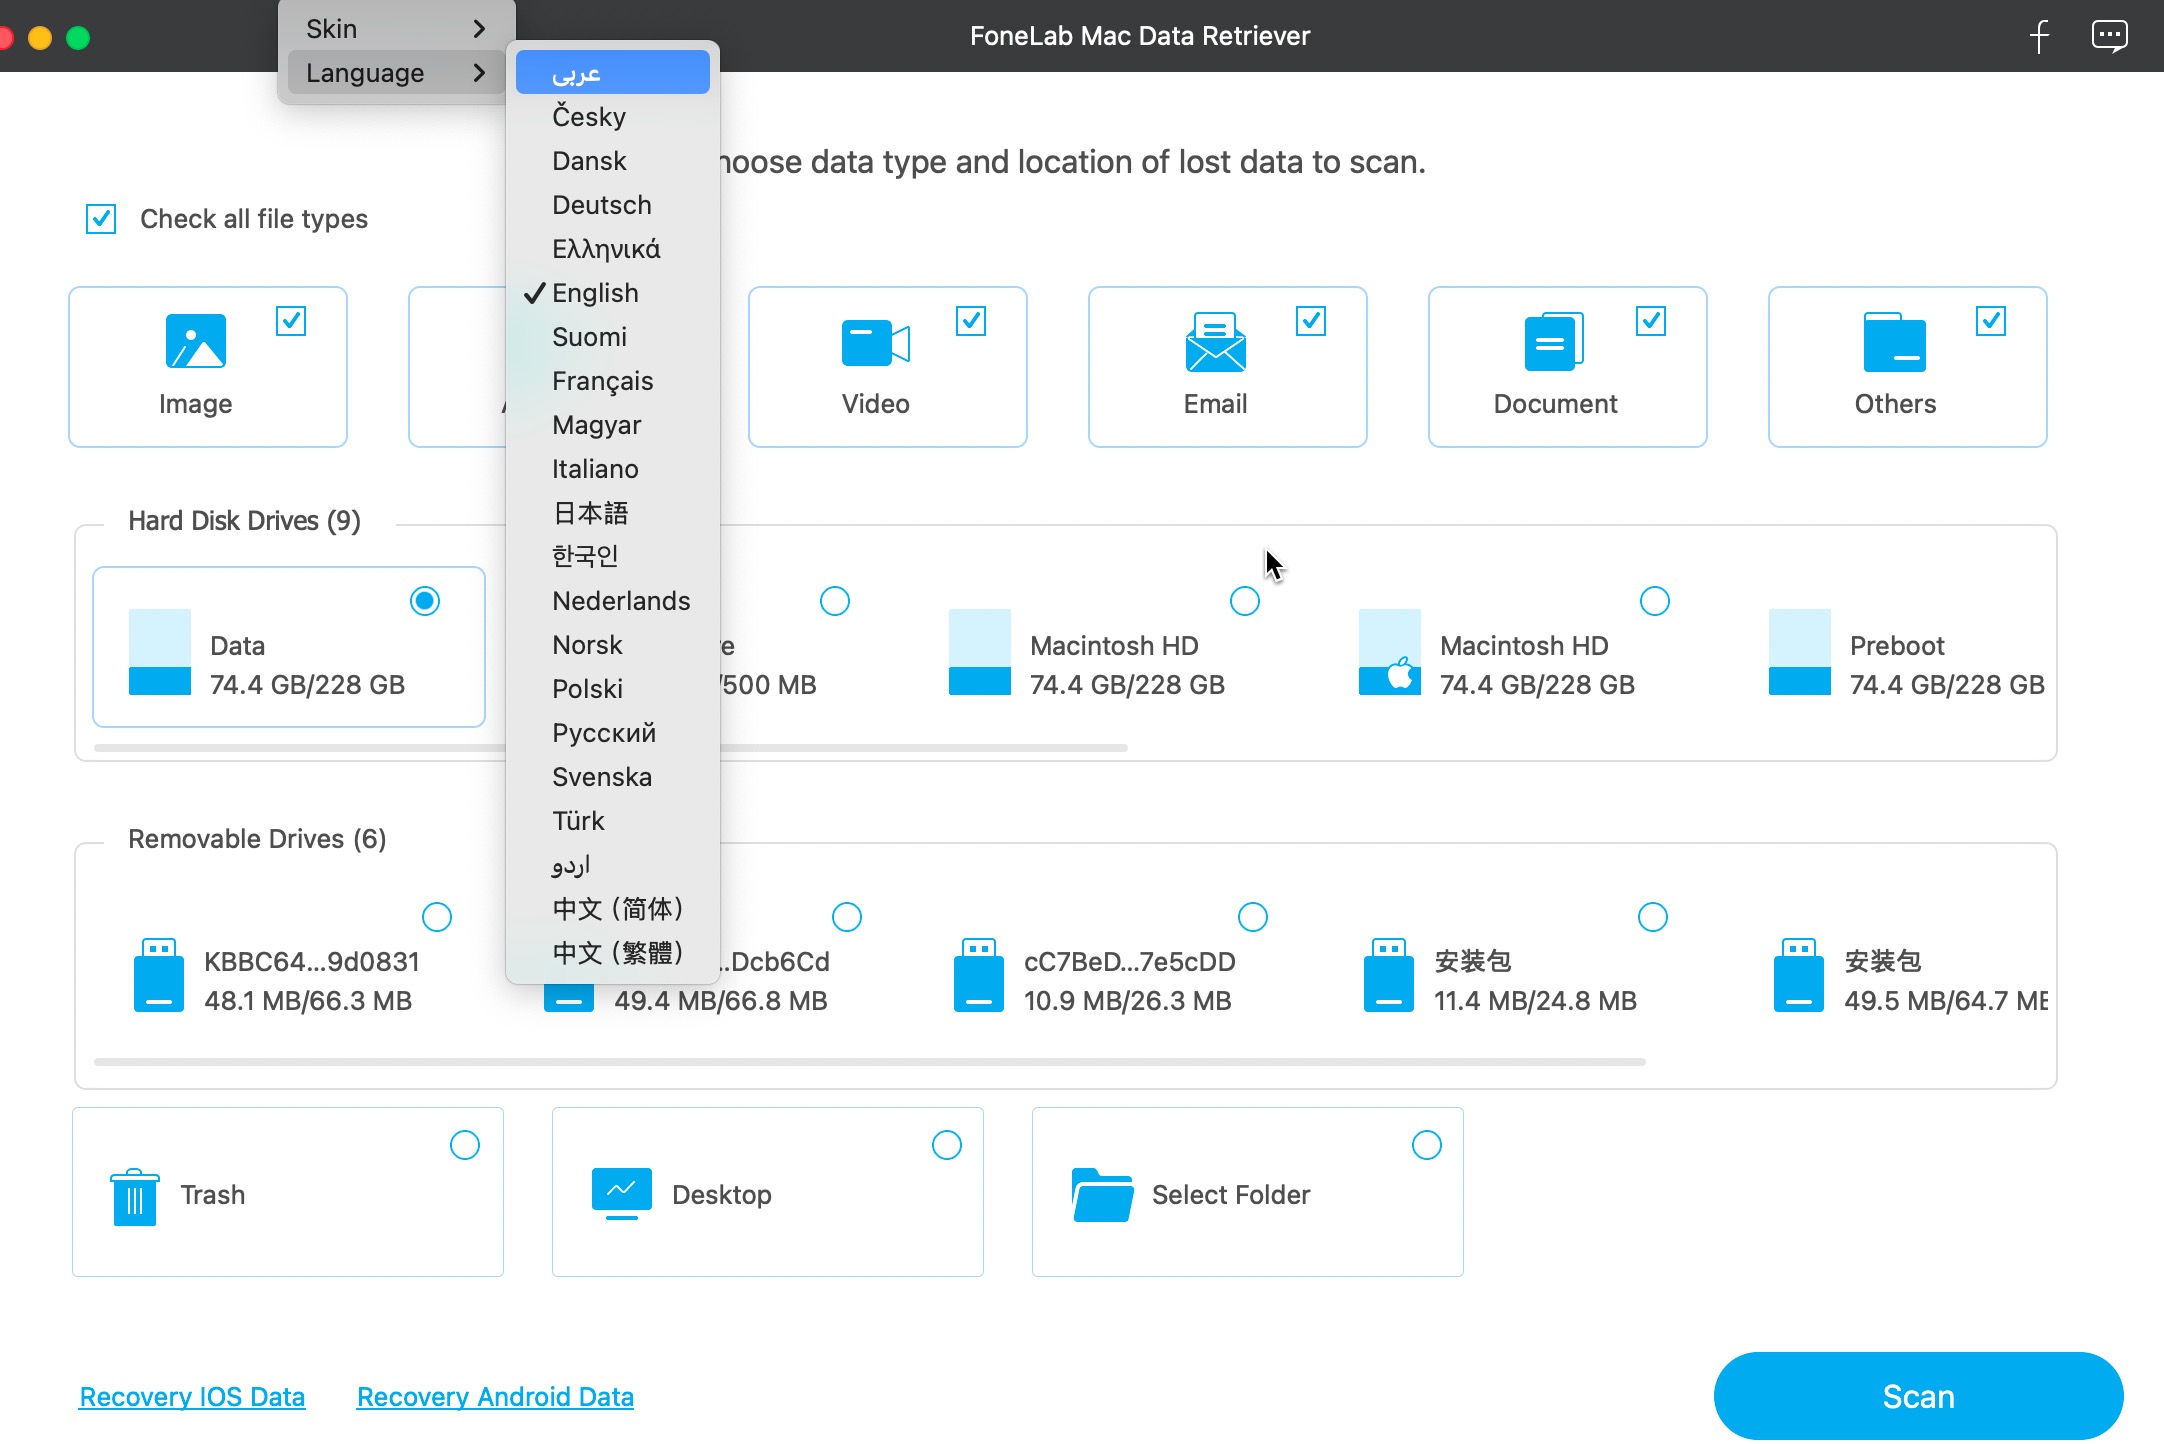
Task: Click the Image file type icon
Action: [x=195, y=342]
